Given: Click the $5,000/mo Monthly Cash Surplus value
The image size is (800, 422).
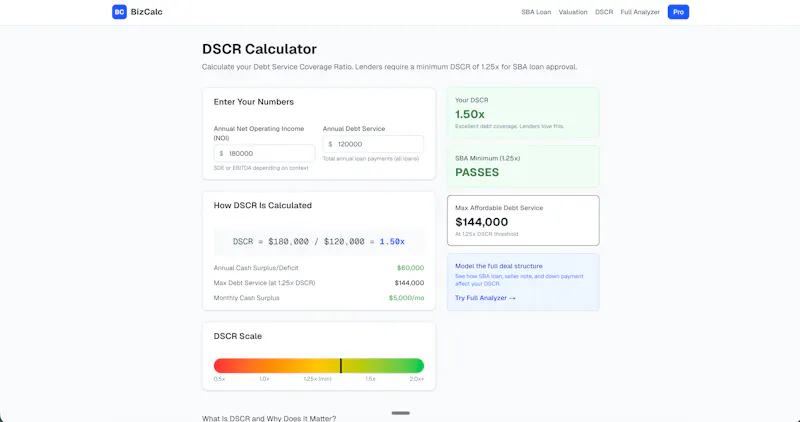Looking at the screenshot, I should pos(406,298).
